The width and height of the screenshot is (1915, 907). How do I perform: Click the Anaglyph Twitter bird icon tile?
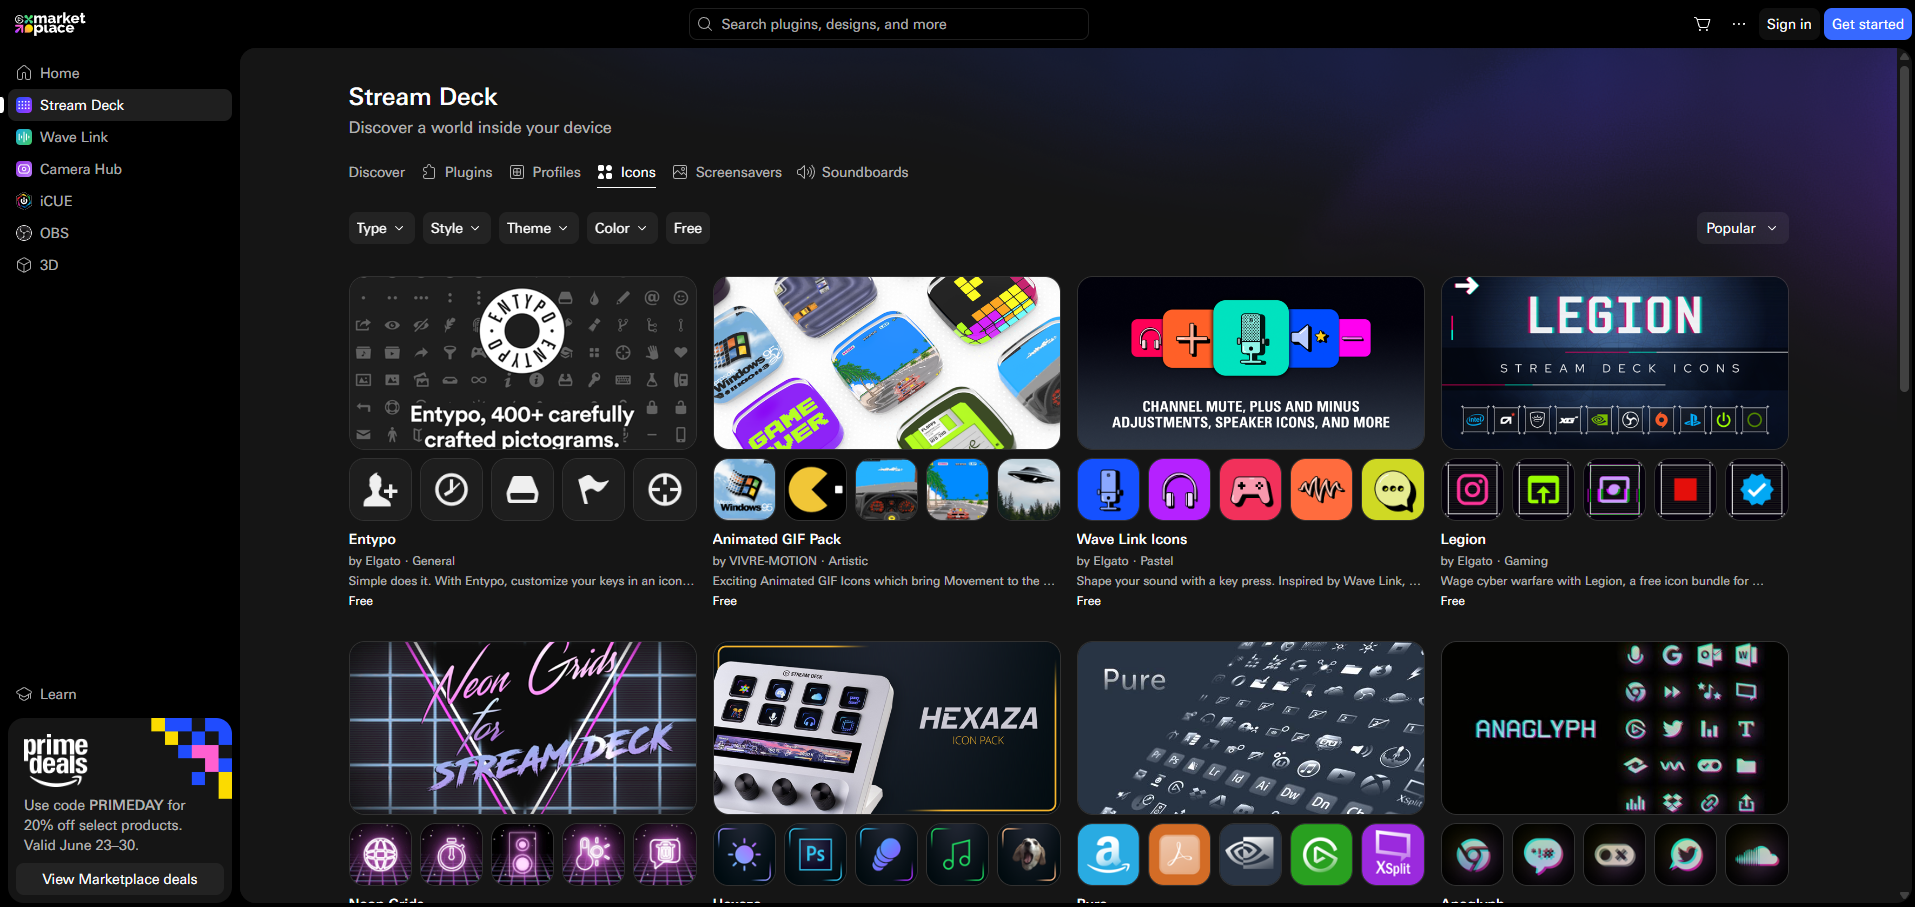click(1685, 855)
